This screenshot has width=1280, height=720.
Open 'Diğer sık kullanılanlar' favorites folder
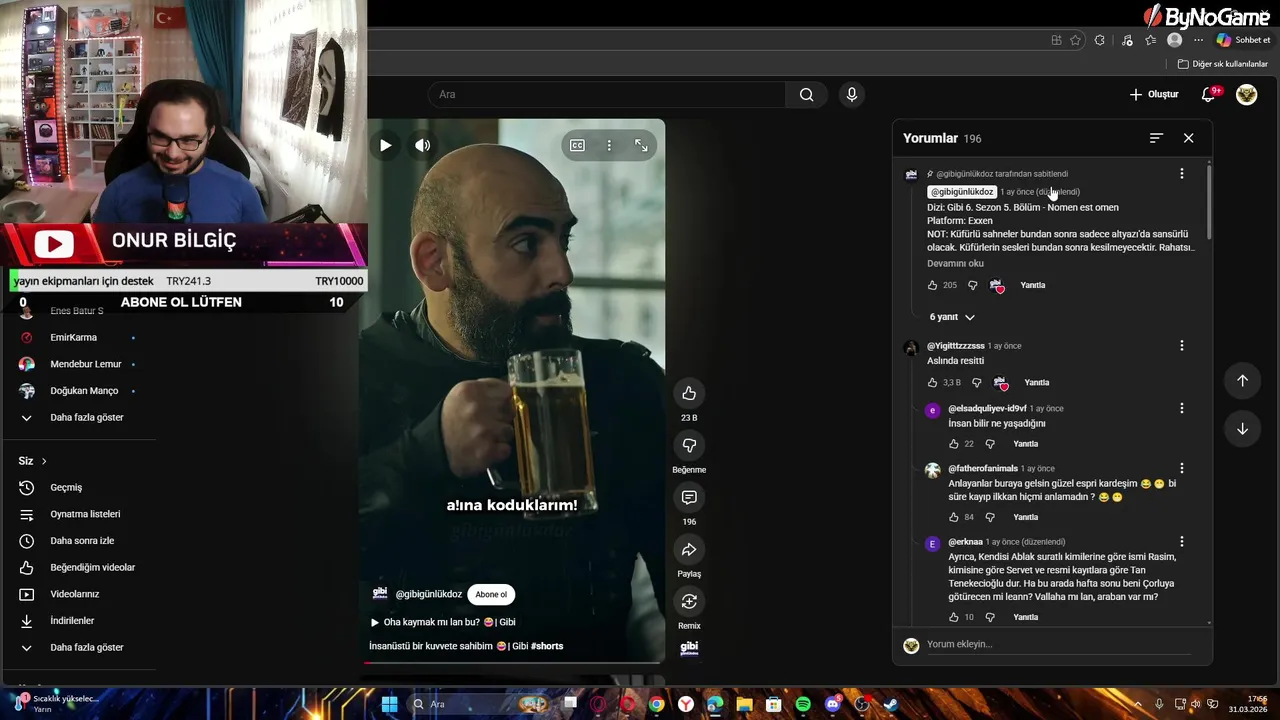(x=1222, y=64)
